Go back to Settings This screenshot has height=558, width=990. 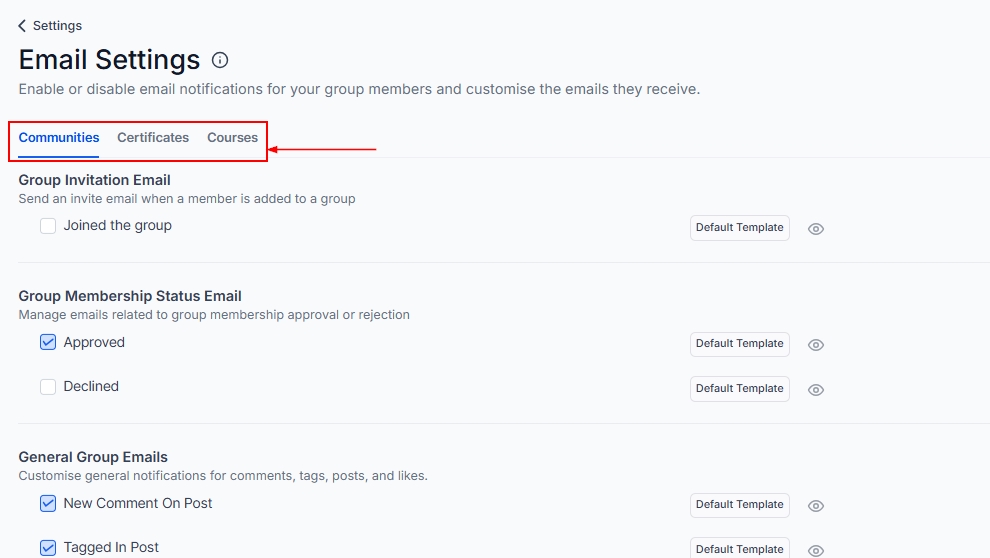tap(57, 26)
